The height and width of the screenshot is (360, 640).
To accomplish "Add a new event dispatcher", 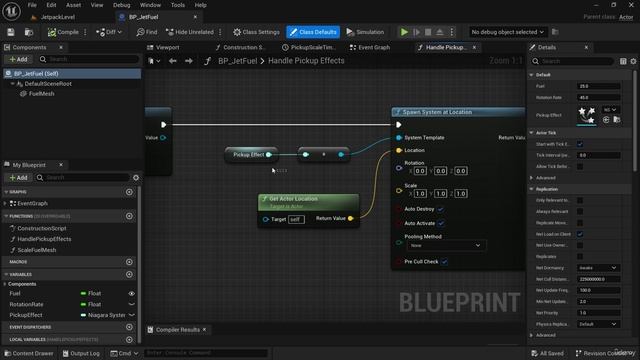I will (x=129, y=327).
